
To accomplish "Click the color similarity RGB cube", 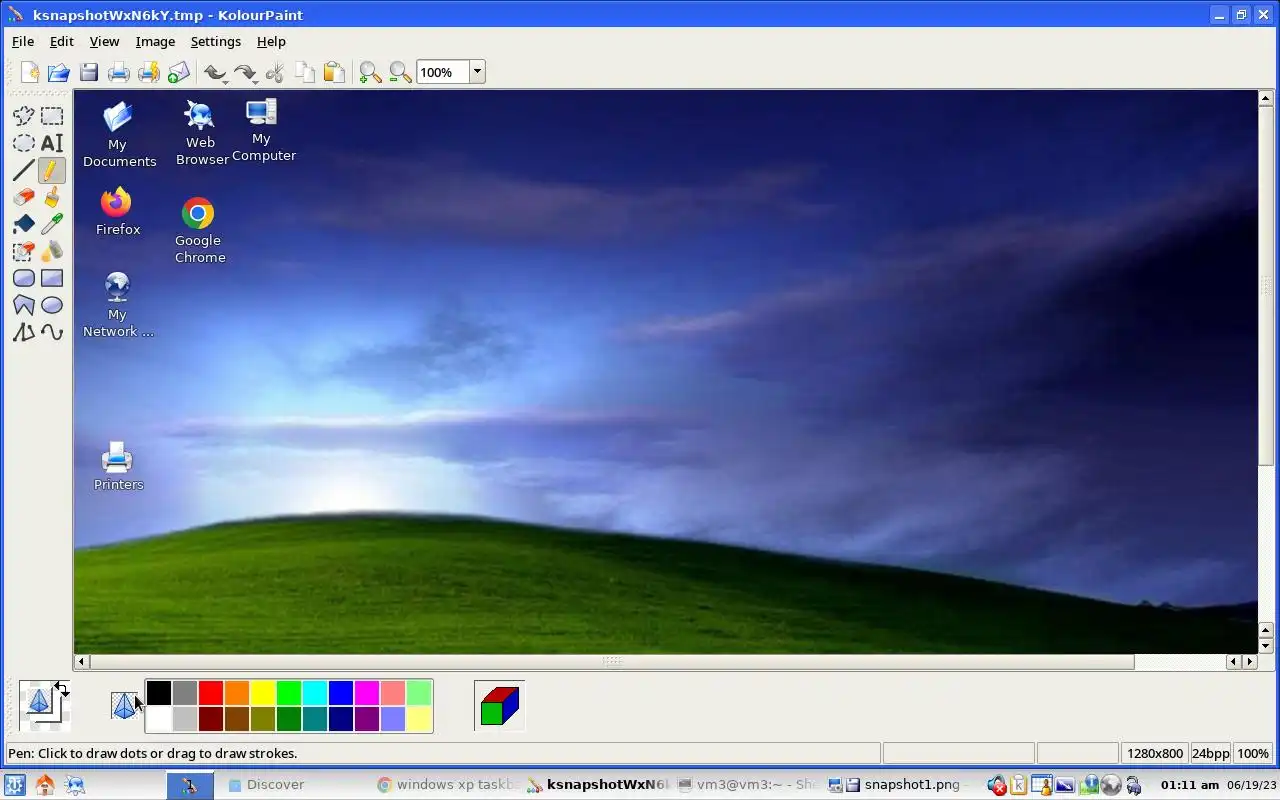I will [x=499, y=705].
